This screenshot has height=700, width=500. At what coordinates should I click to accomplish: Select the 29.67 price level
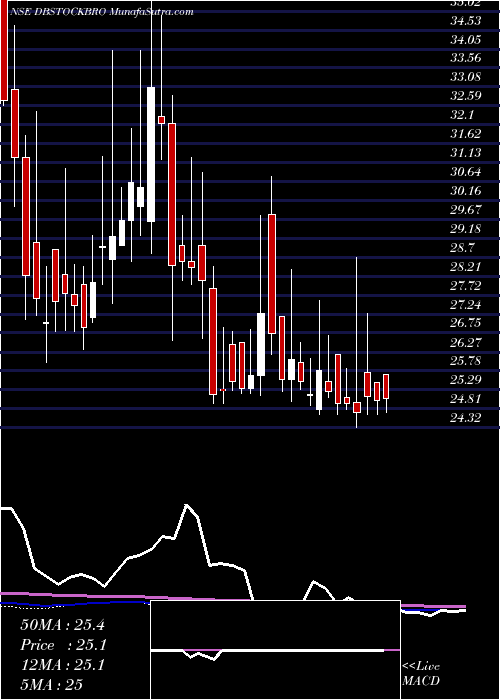466,210
